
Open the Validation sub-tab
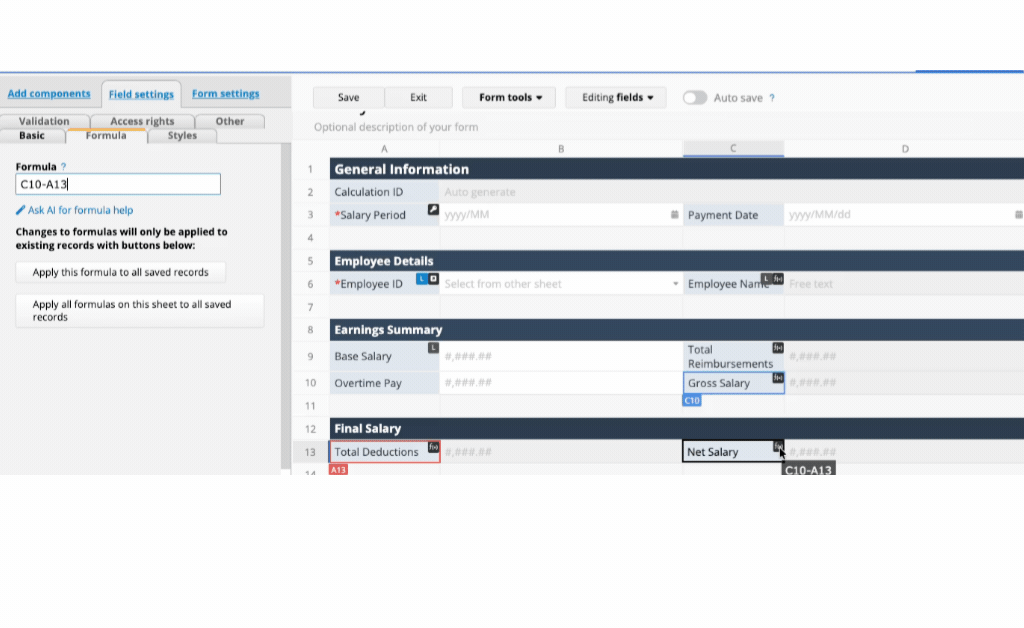click(44, 121)
